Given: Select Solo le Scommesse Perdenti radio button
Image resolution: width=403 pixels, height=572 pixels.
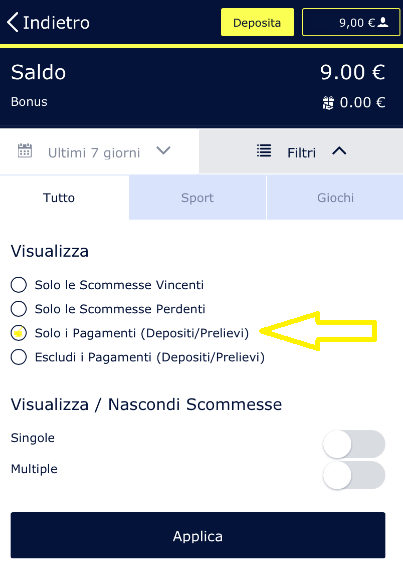Looking at the screenshot, I should point(19,309).
